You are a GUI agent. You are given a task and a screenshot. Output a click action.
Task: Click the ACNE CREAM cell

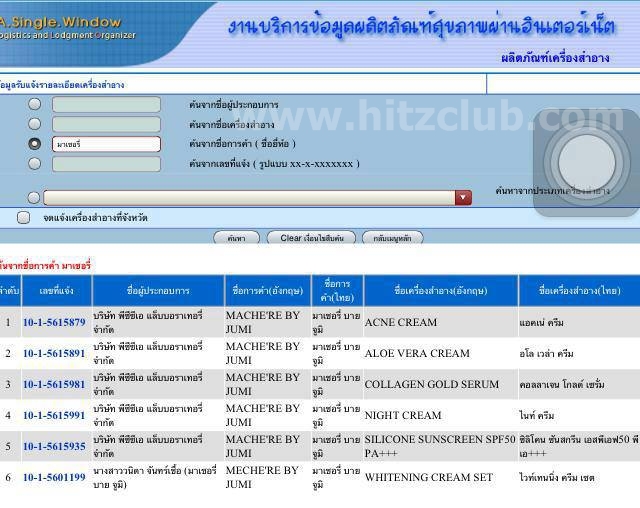coord(441,322)
